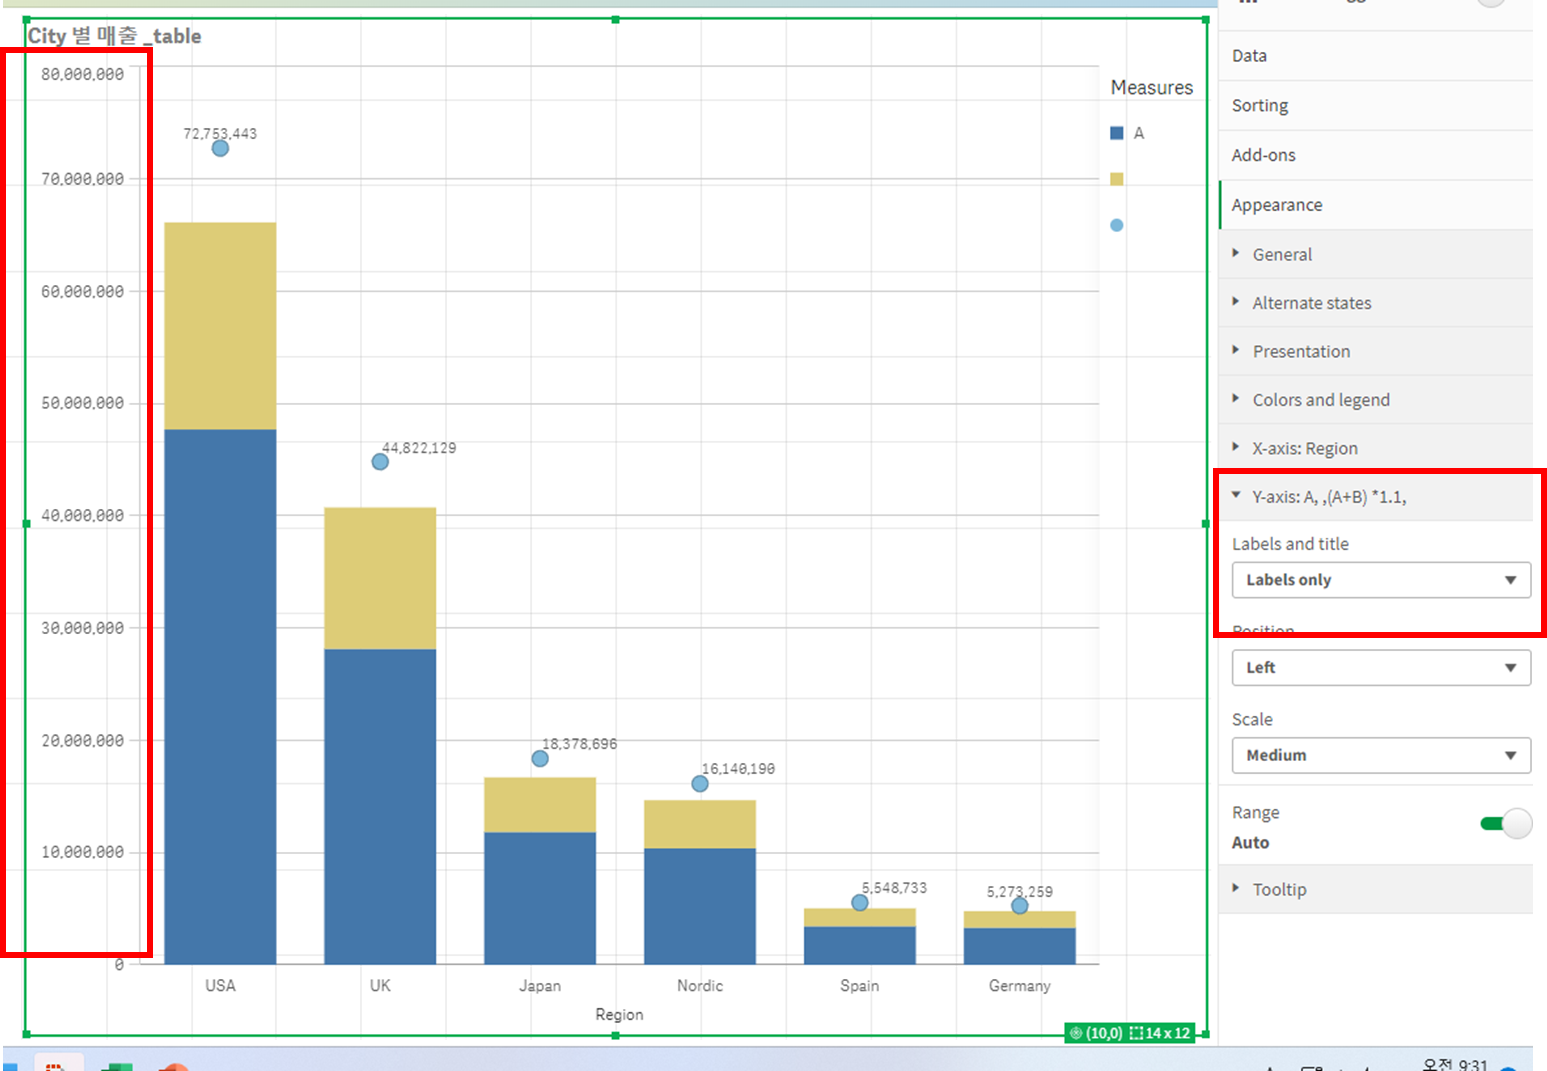
Task: Open the Data section
Action: (x=1248, y=55)
